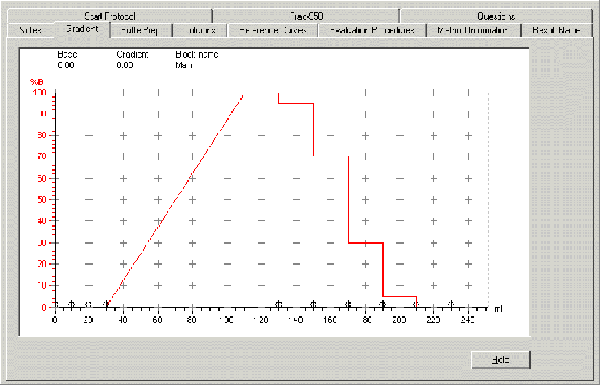Switch to the Start Protocol tab
Screen dimensions: 600x387
click(x=109, y=16)
